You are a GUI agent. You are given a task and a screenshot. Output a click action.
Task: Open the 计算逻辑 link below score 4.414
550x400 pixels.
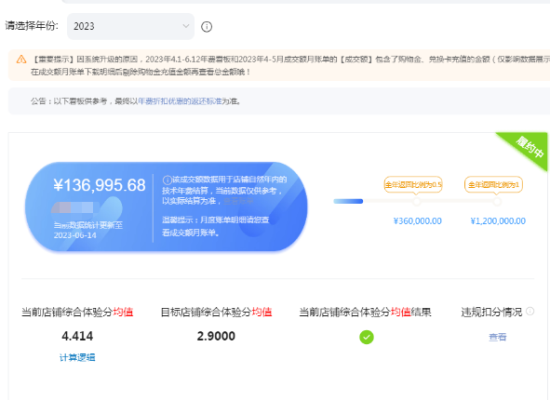[x=77, y=358]
